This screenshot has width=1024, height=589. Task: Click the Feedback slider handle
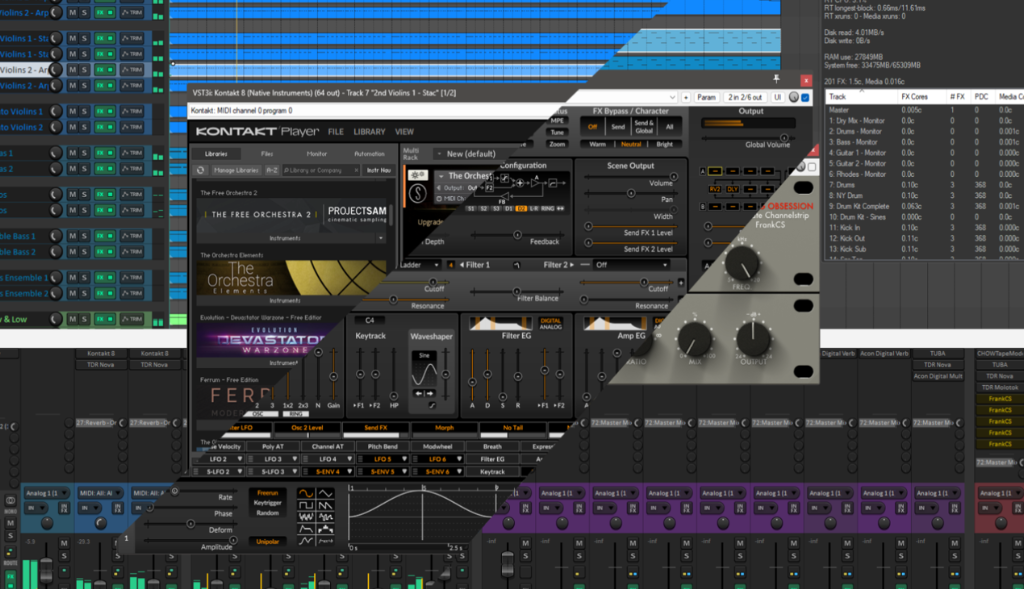click(517, 234)
